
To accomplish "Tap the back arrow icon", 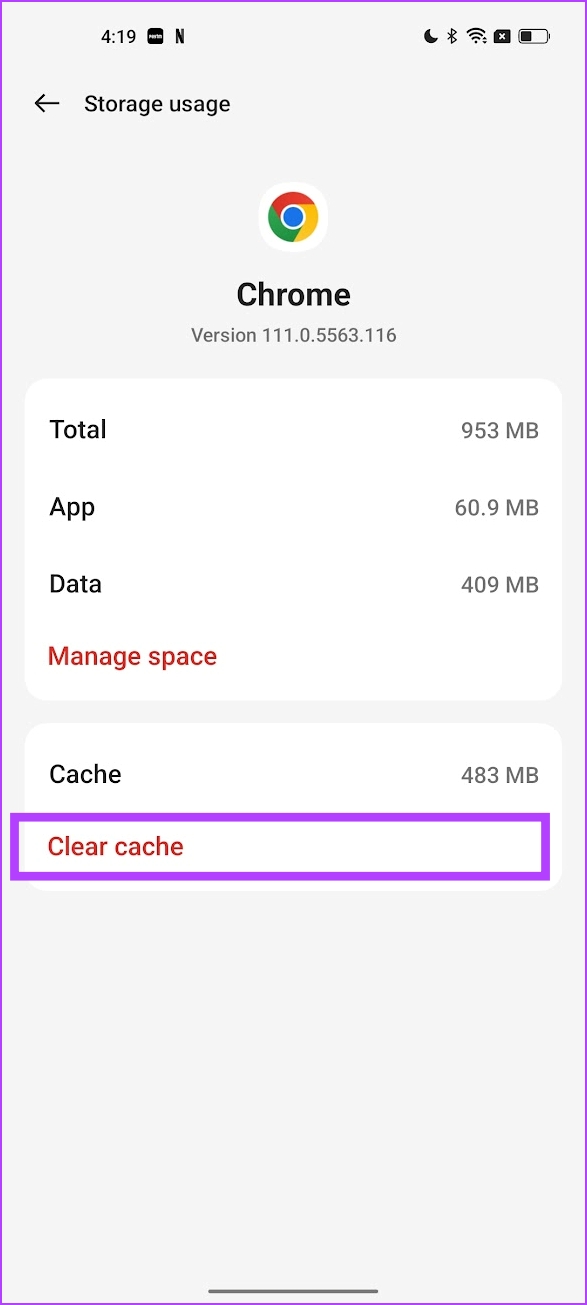I will point(47,103).
